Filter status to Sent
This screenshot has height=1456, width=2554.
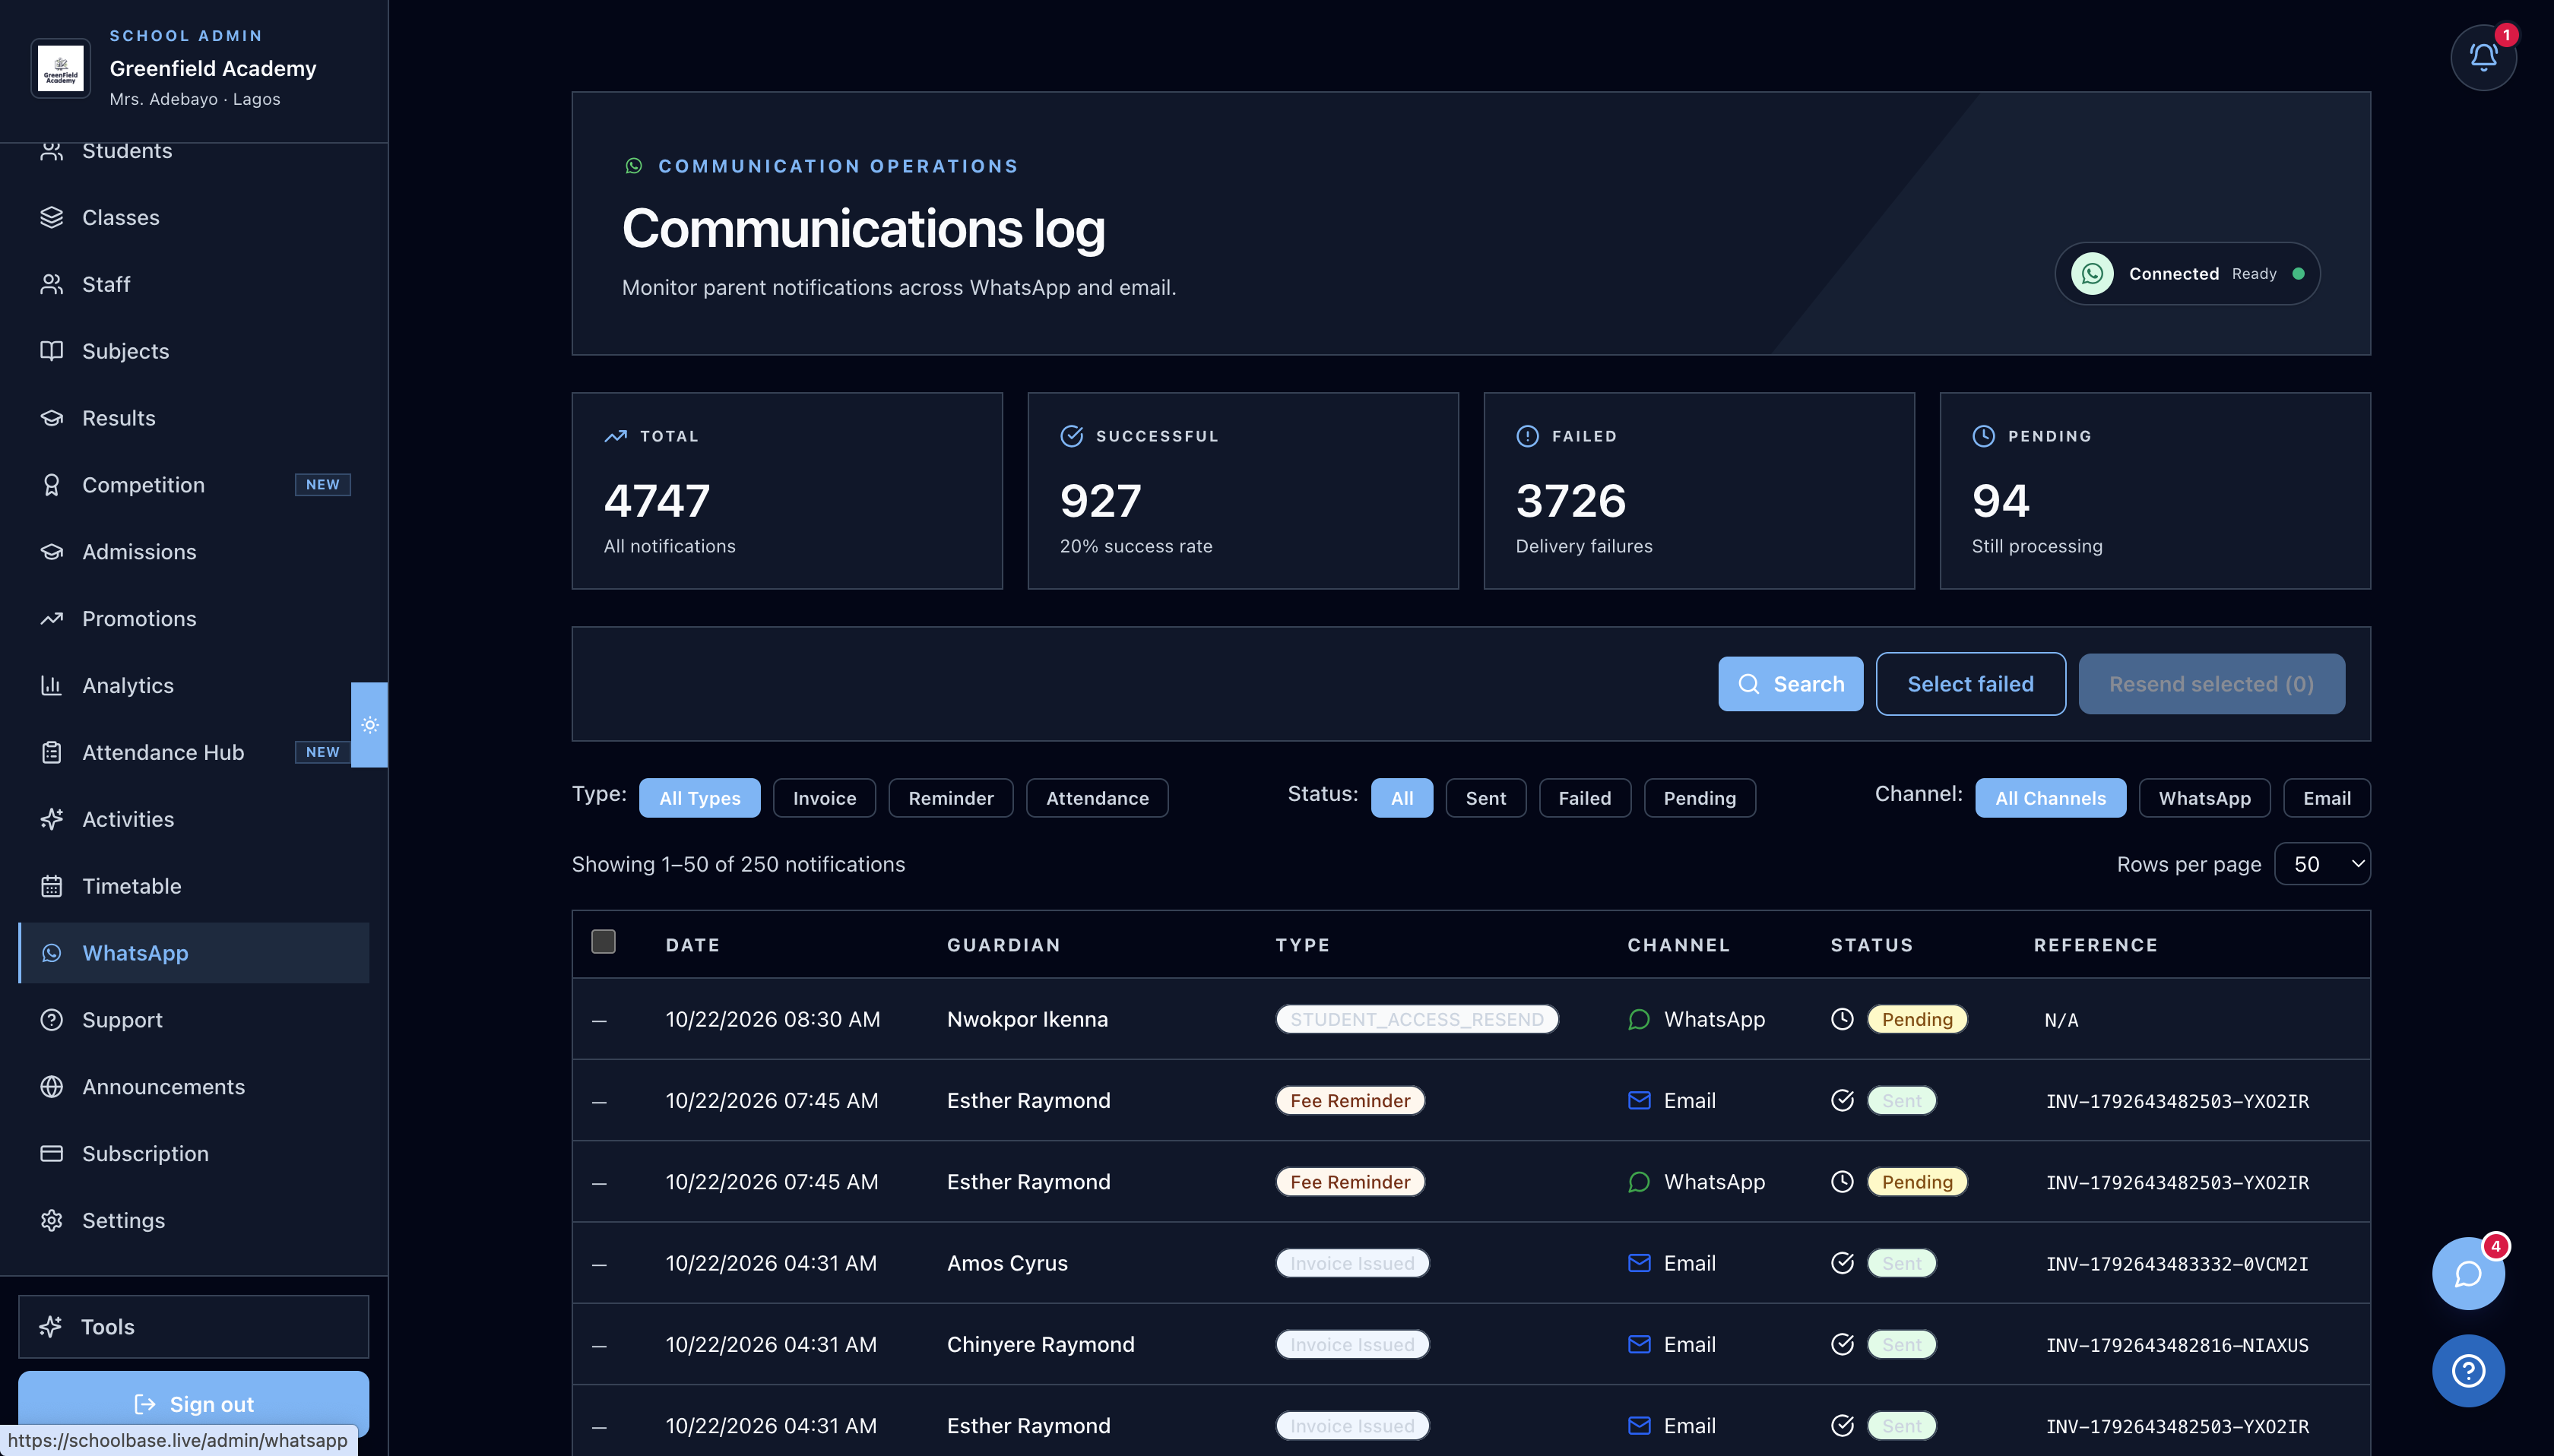tap(1485, 798)
